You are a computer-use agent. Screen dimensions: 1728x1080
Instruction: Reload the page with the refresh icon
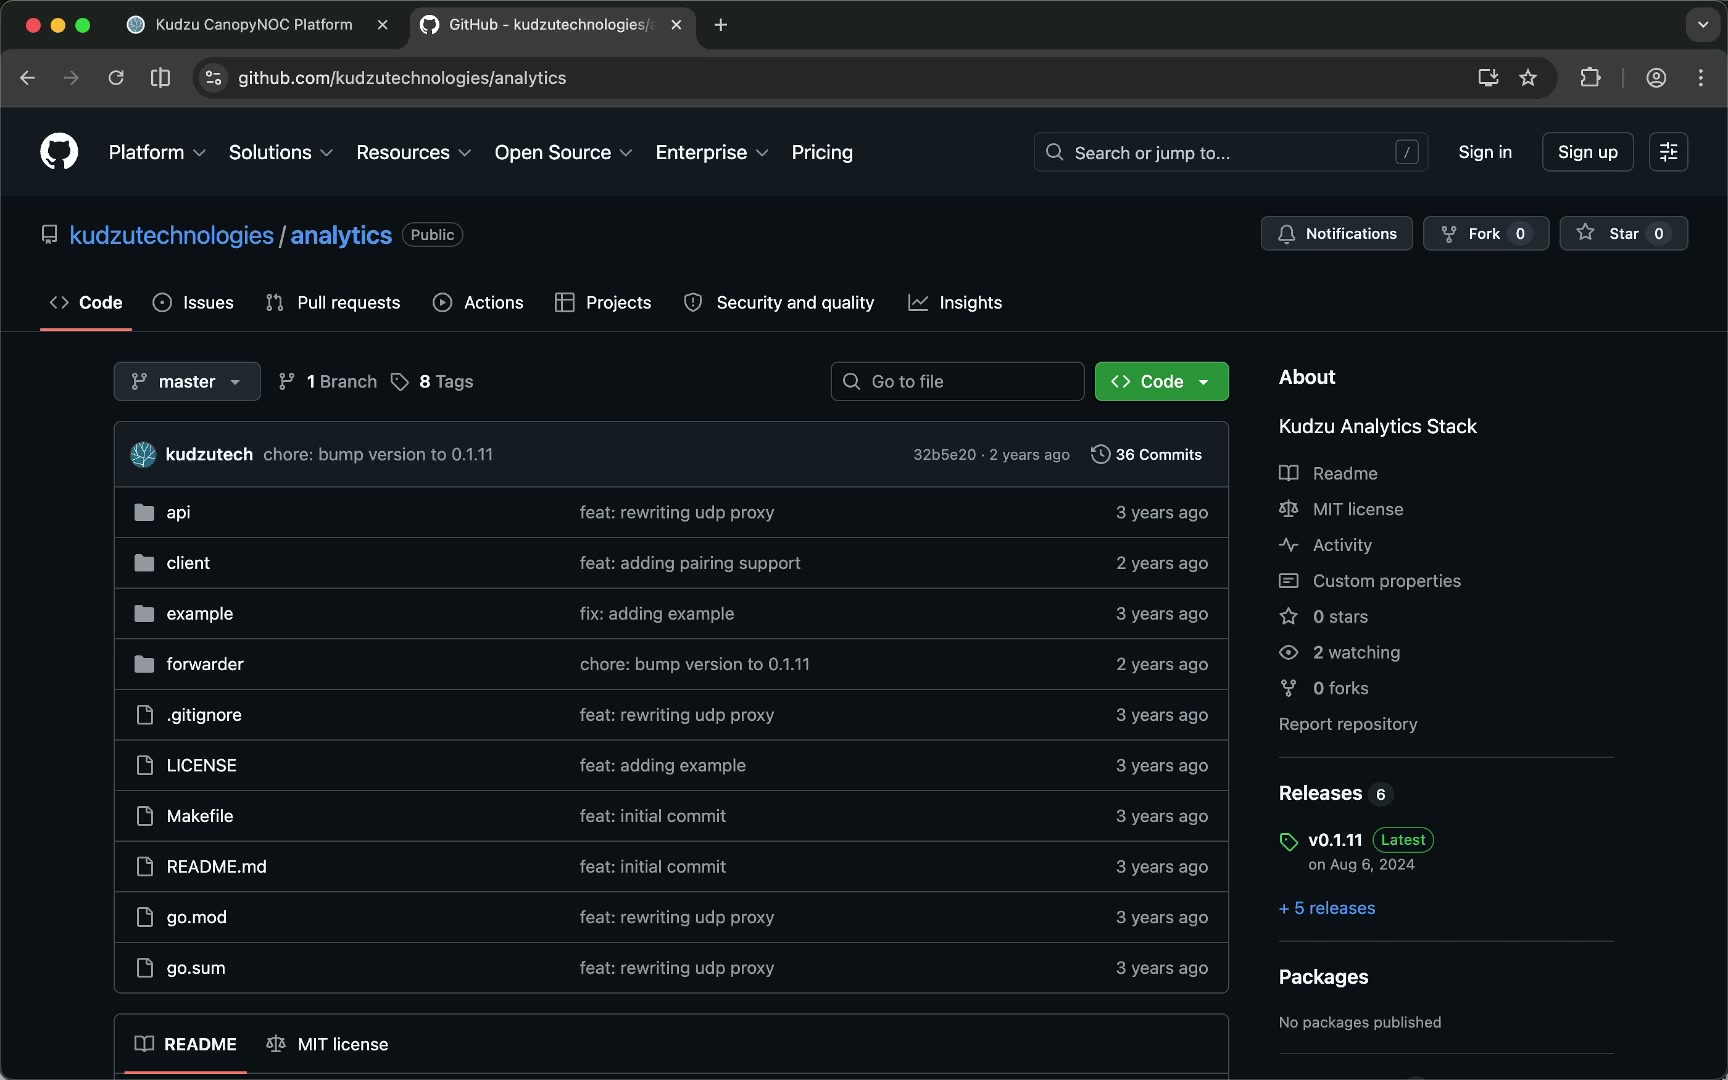pyautogui.click(x=116, y=78)
